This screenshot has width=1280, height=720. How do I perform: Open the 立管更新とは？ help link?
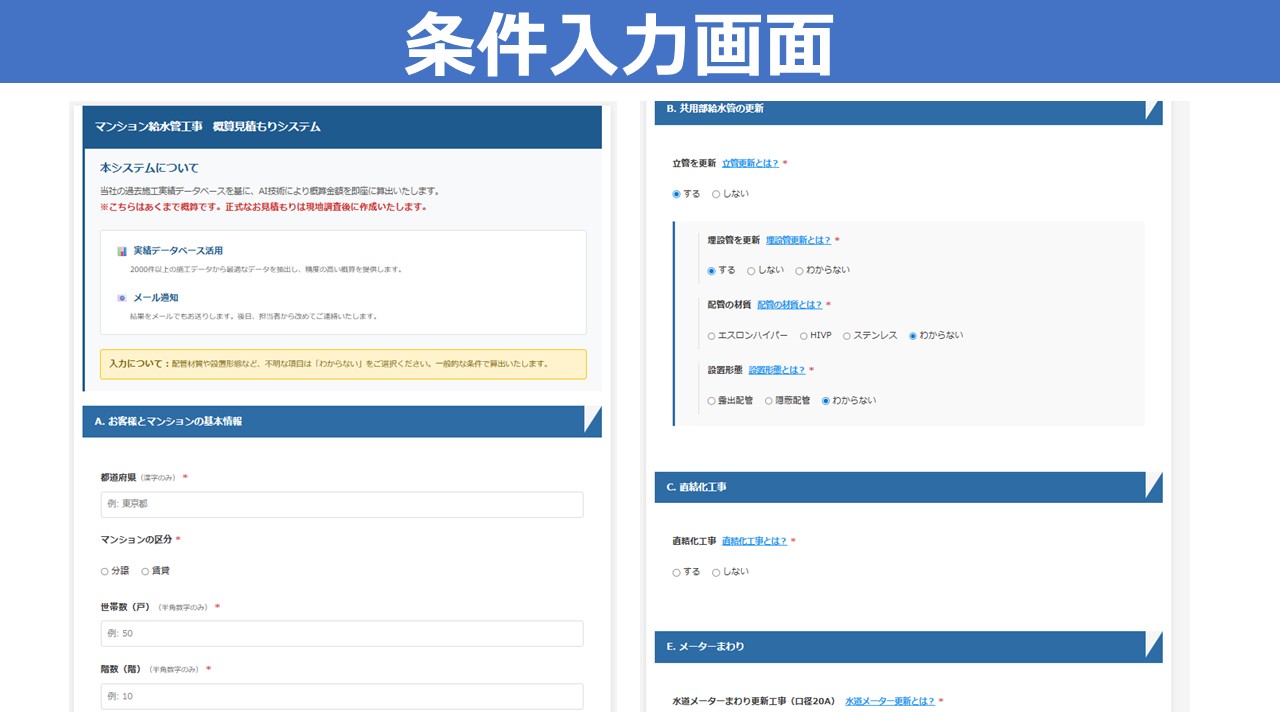pyautogui.click(x=750, y=163)
